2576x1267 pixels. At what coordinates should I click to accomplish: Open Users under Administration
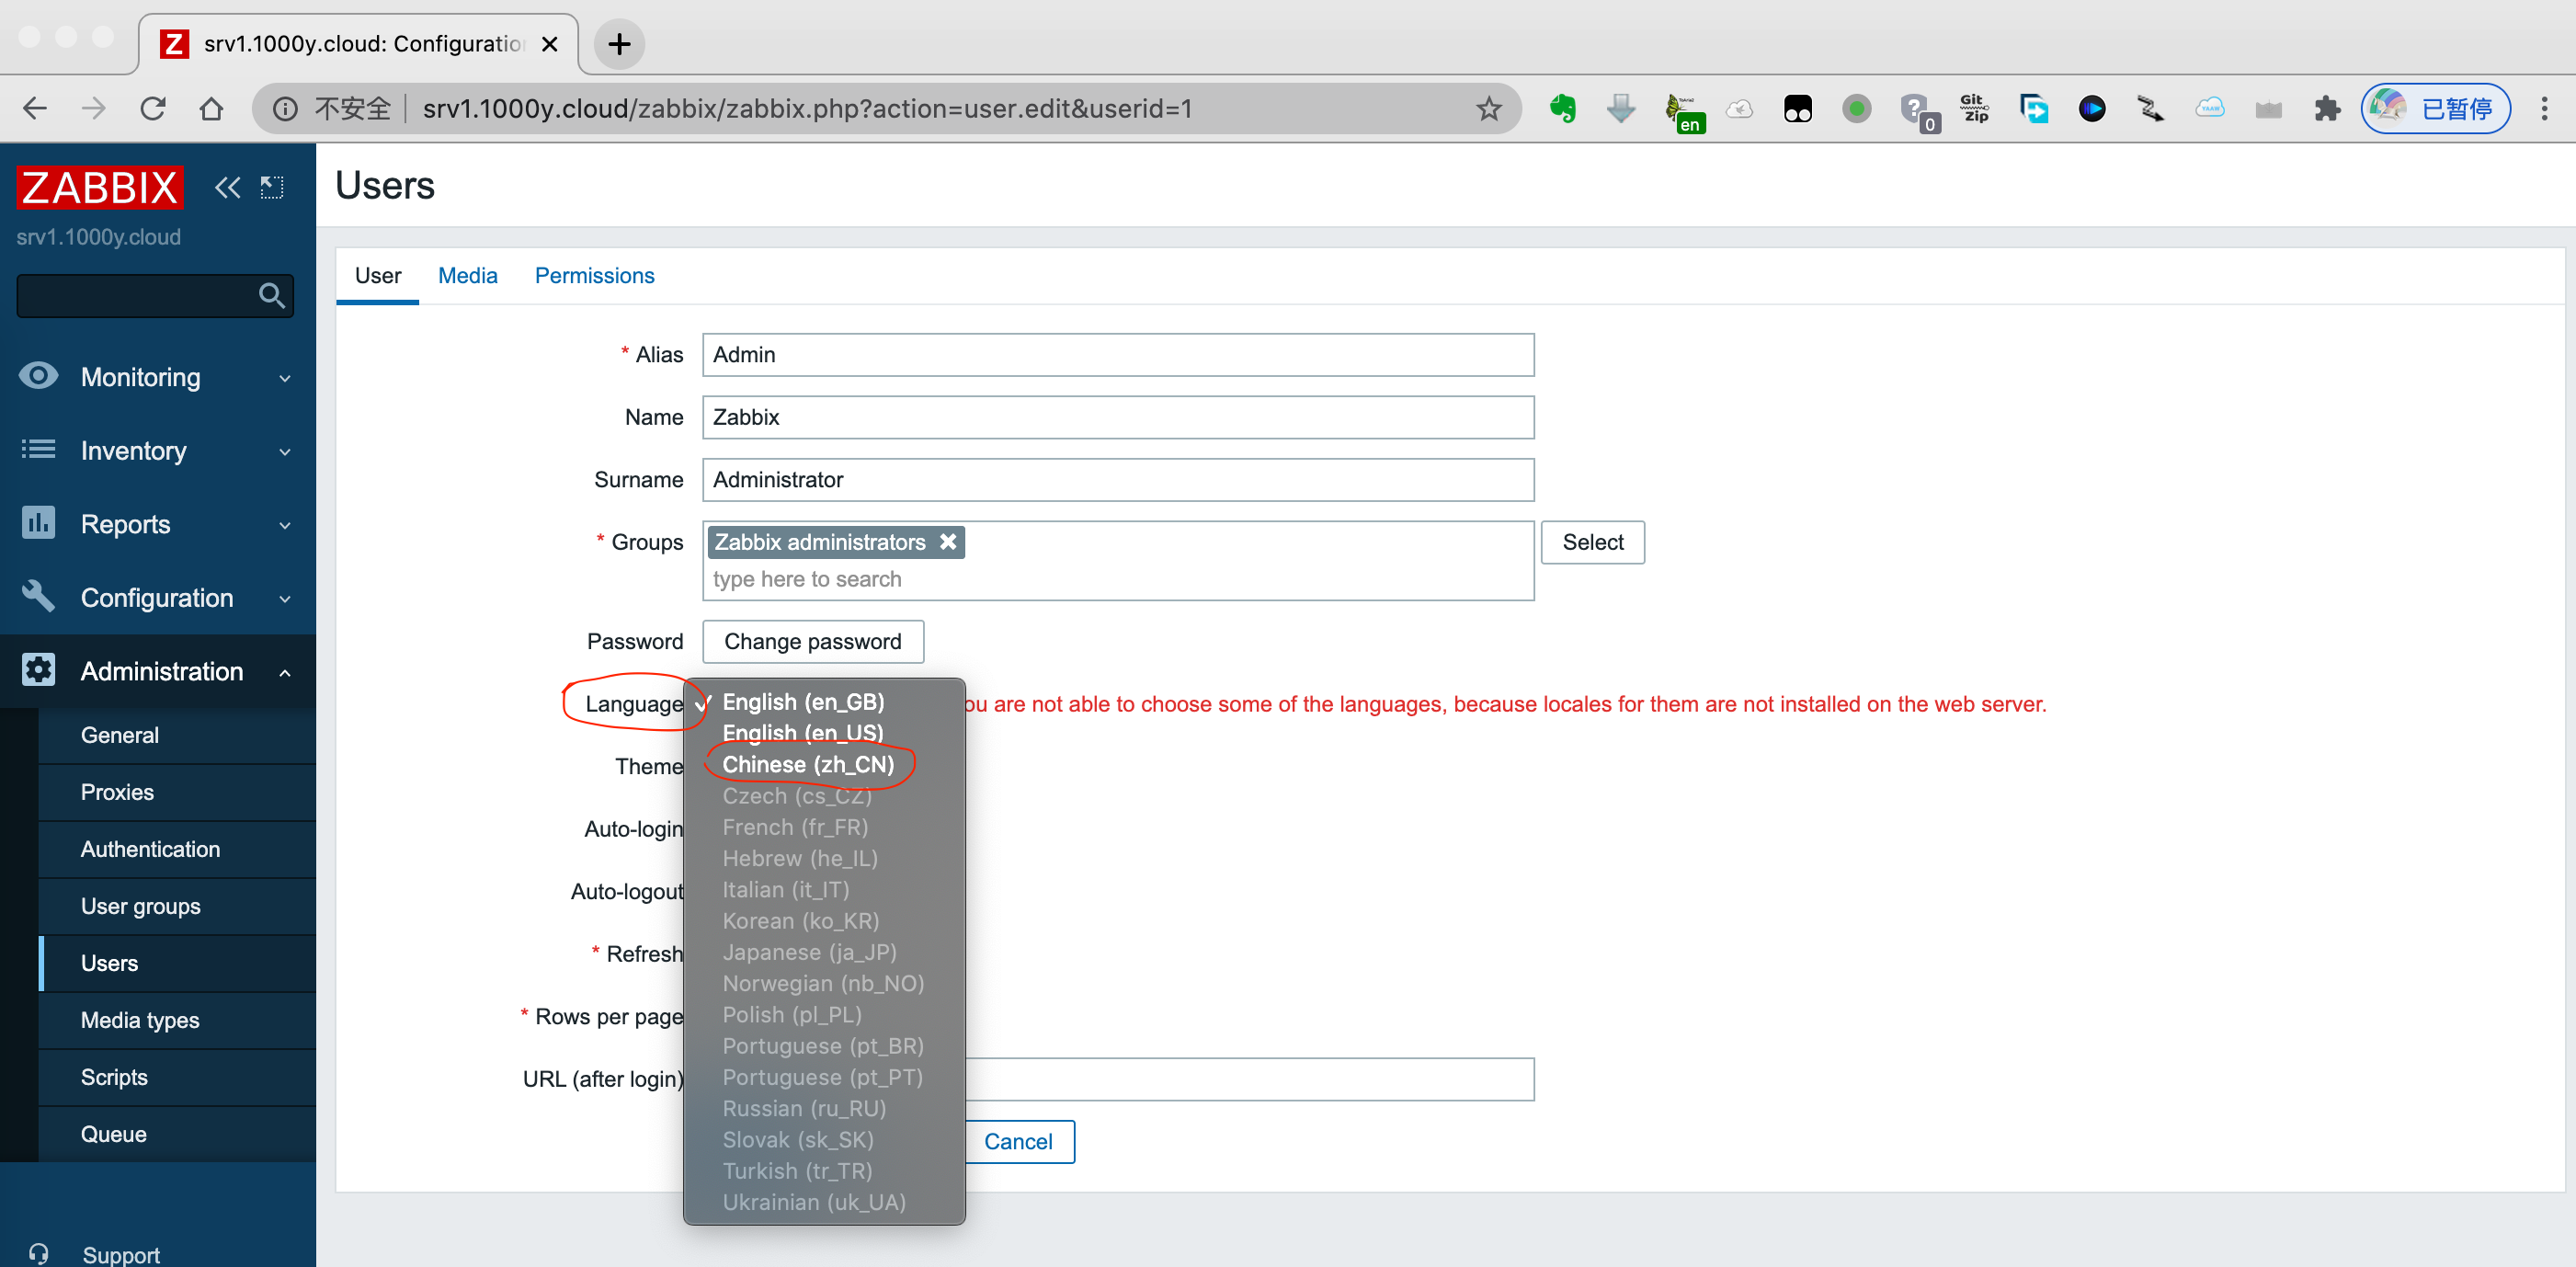click(x=177, y=963)
